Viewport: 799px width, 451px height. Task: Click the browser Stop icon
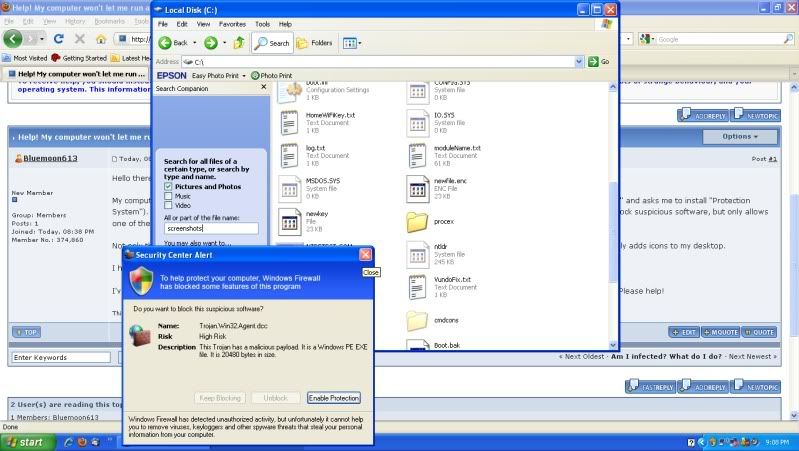(79, 39)
